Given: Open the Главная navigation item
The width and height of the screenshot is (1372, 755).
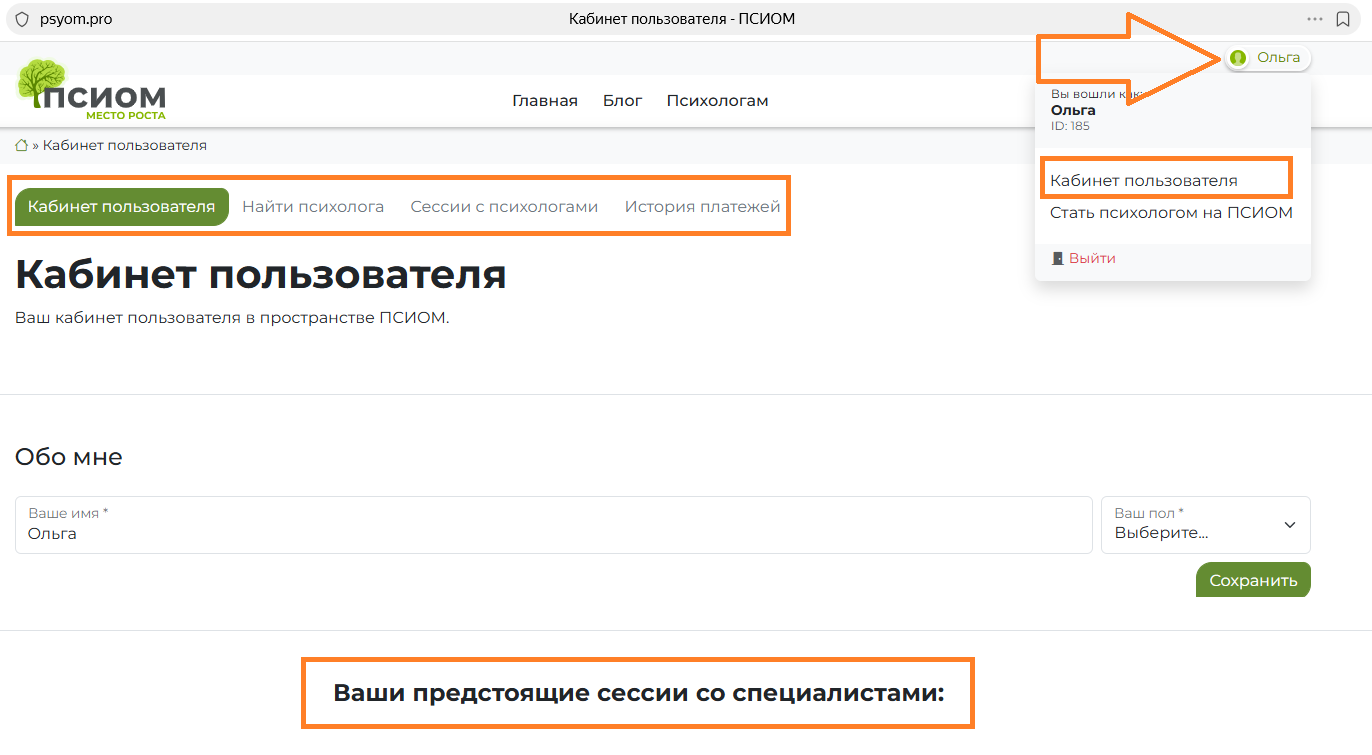Looking at the screenshot, I should point(544,101).
